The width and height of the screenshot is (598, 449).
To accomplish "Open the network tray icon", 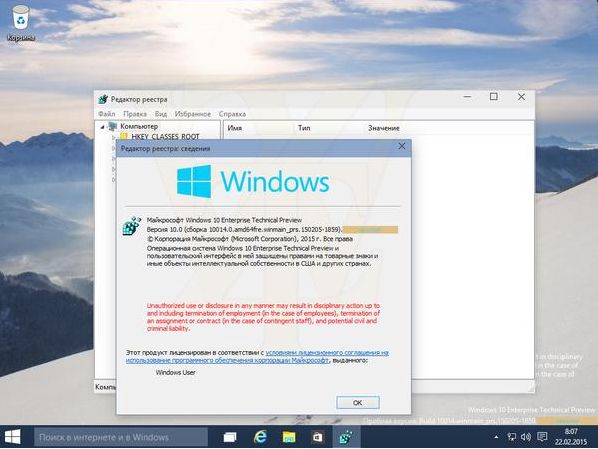I will [512, 437].
